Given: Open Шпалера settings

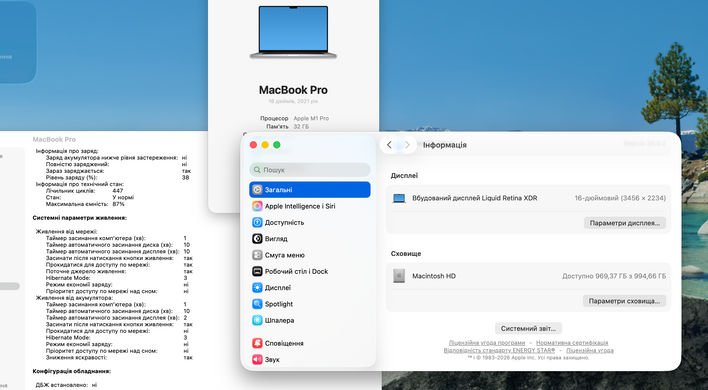Looking at the screenshot, I should 310,320.
